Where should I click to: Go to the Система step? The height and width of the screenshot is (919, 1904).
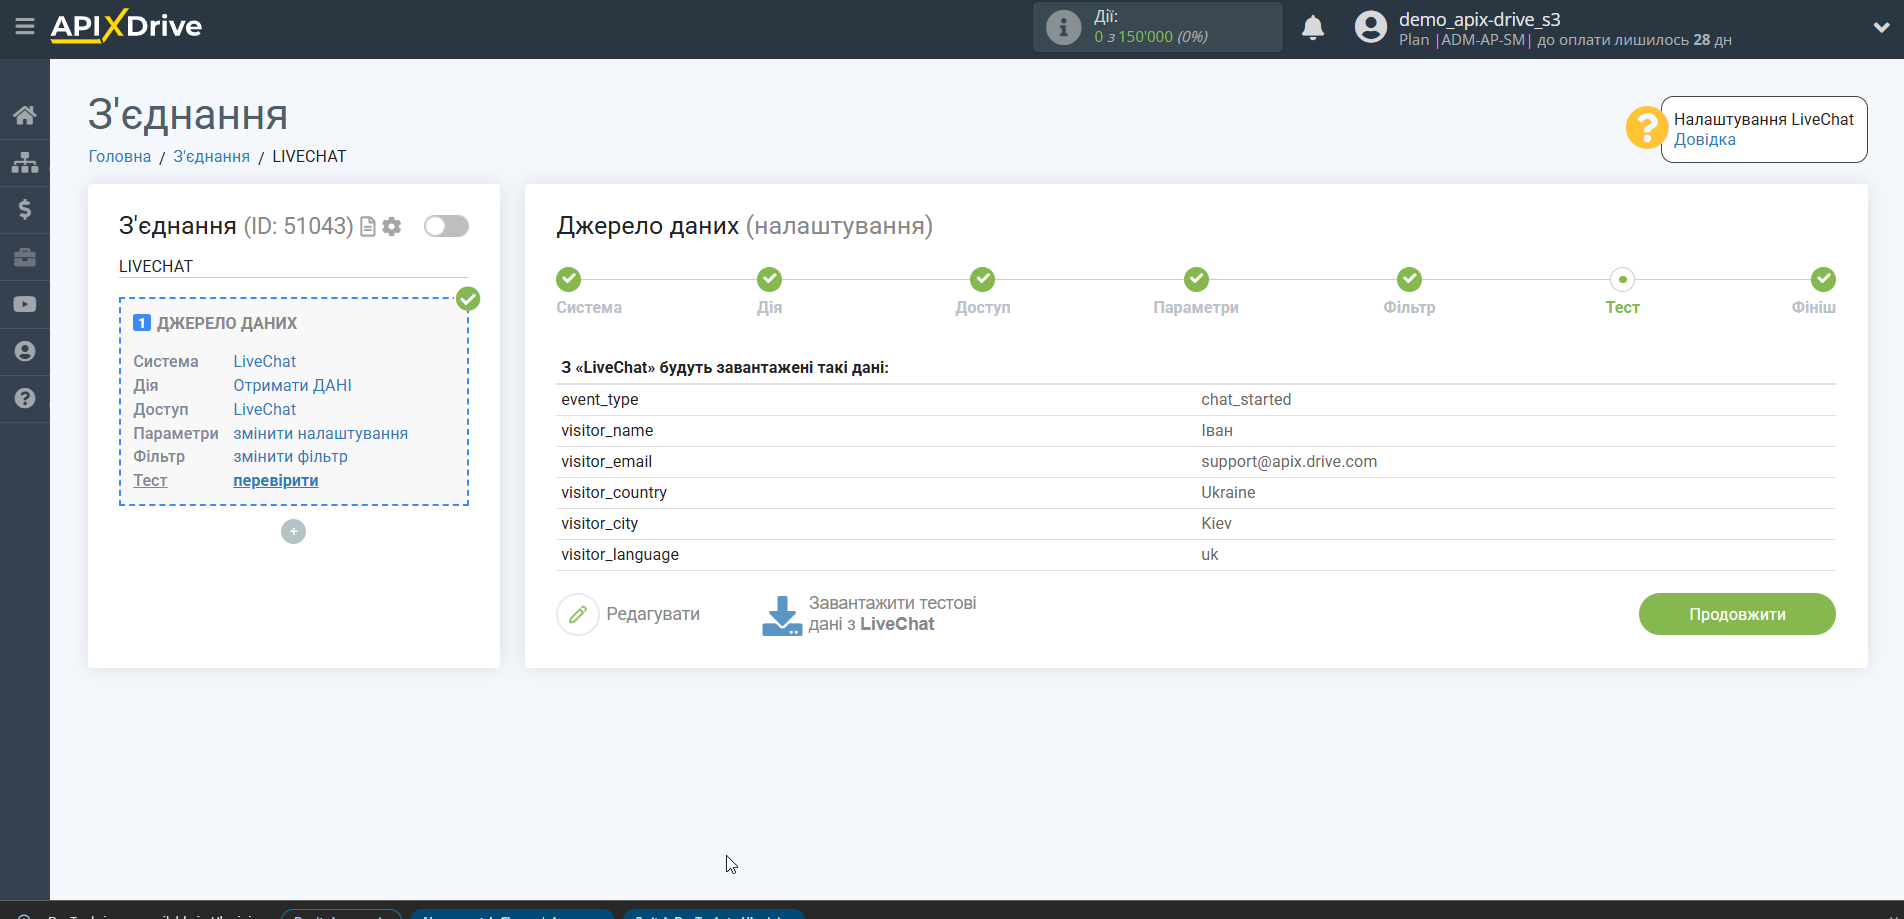pyautogui.click(x=569, y=279)
